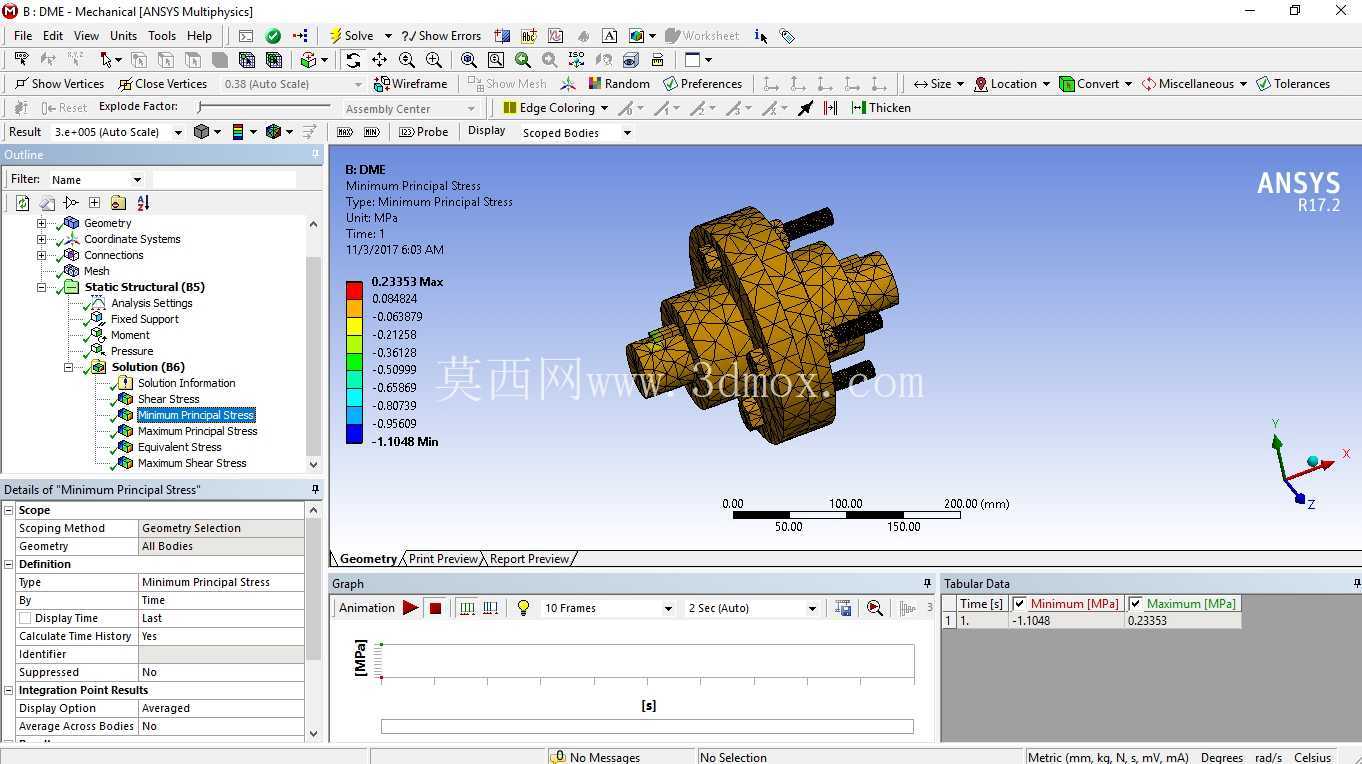Open the Scoped Bodies display dropdown
1362x764 pixels.
coord(627,132)
